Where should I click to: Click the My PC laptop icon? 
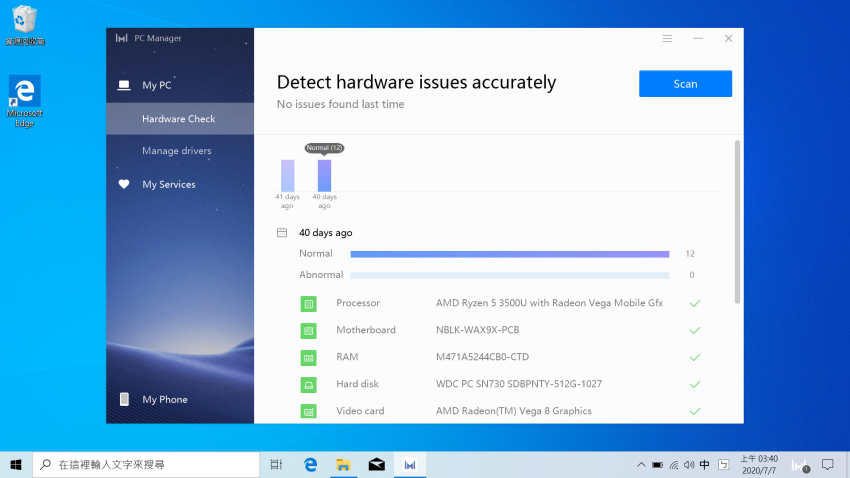[124, 85]
